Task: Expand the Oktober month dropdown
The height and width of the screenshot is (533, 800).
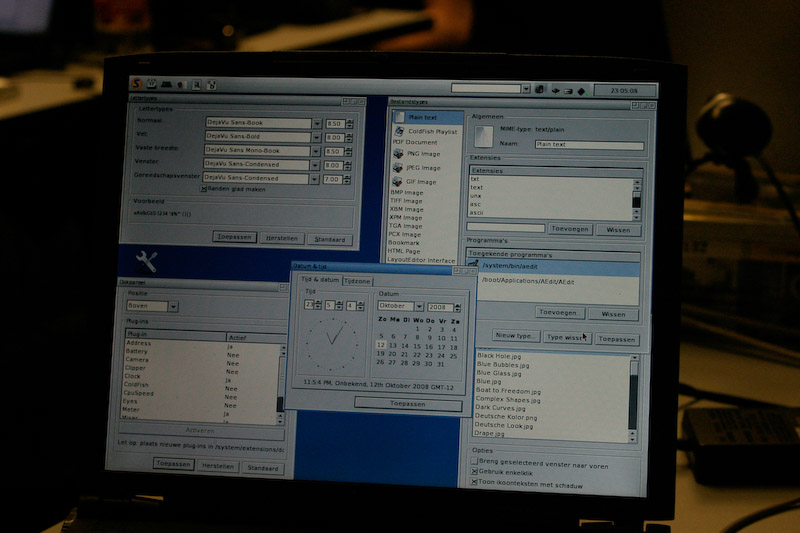Action: pyautogui.click(x=418, y=306)
